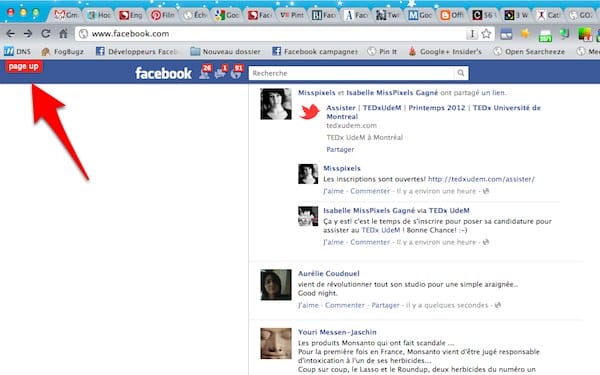Click Aurélie Coudouel's profile picture

pyautogui.click(x=276, y=285)
